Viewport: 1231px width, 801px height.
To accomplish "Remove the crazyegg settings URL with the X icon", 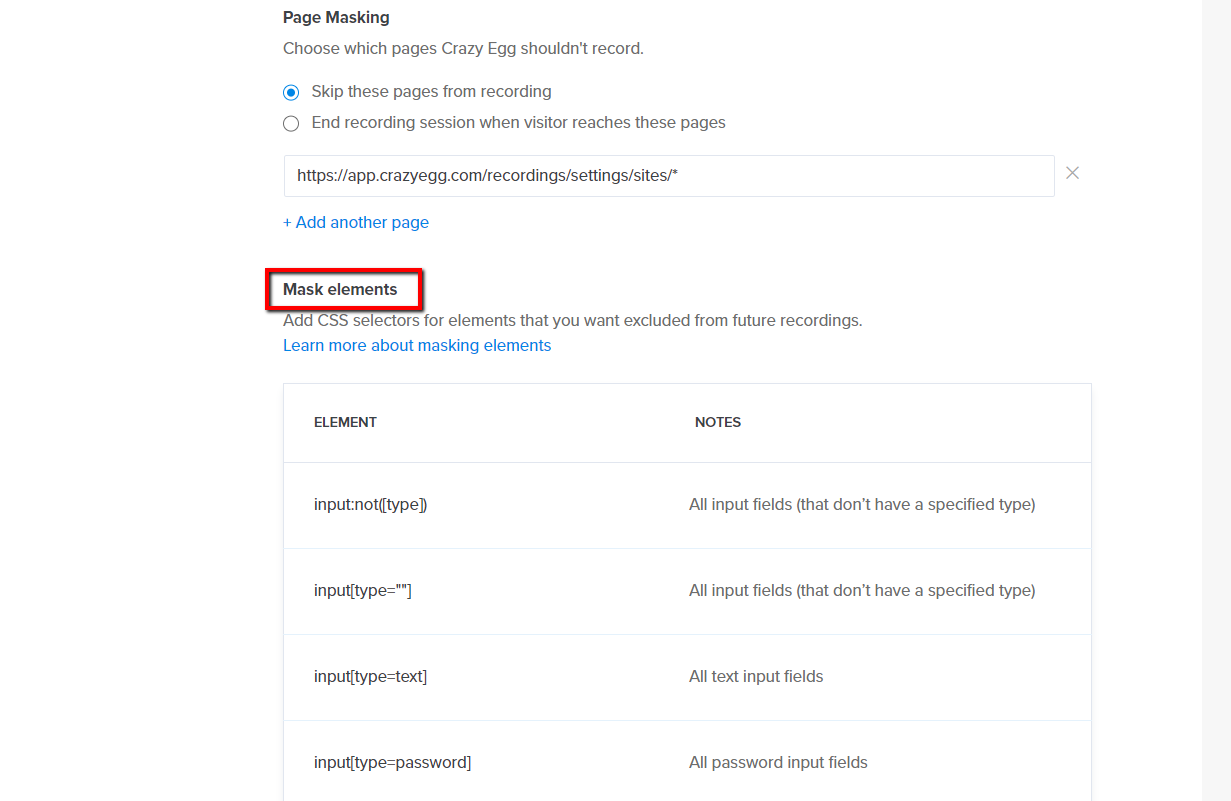I will point(1072,173).
